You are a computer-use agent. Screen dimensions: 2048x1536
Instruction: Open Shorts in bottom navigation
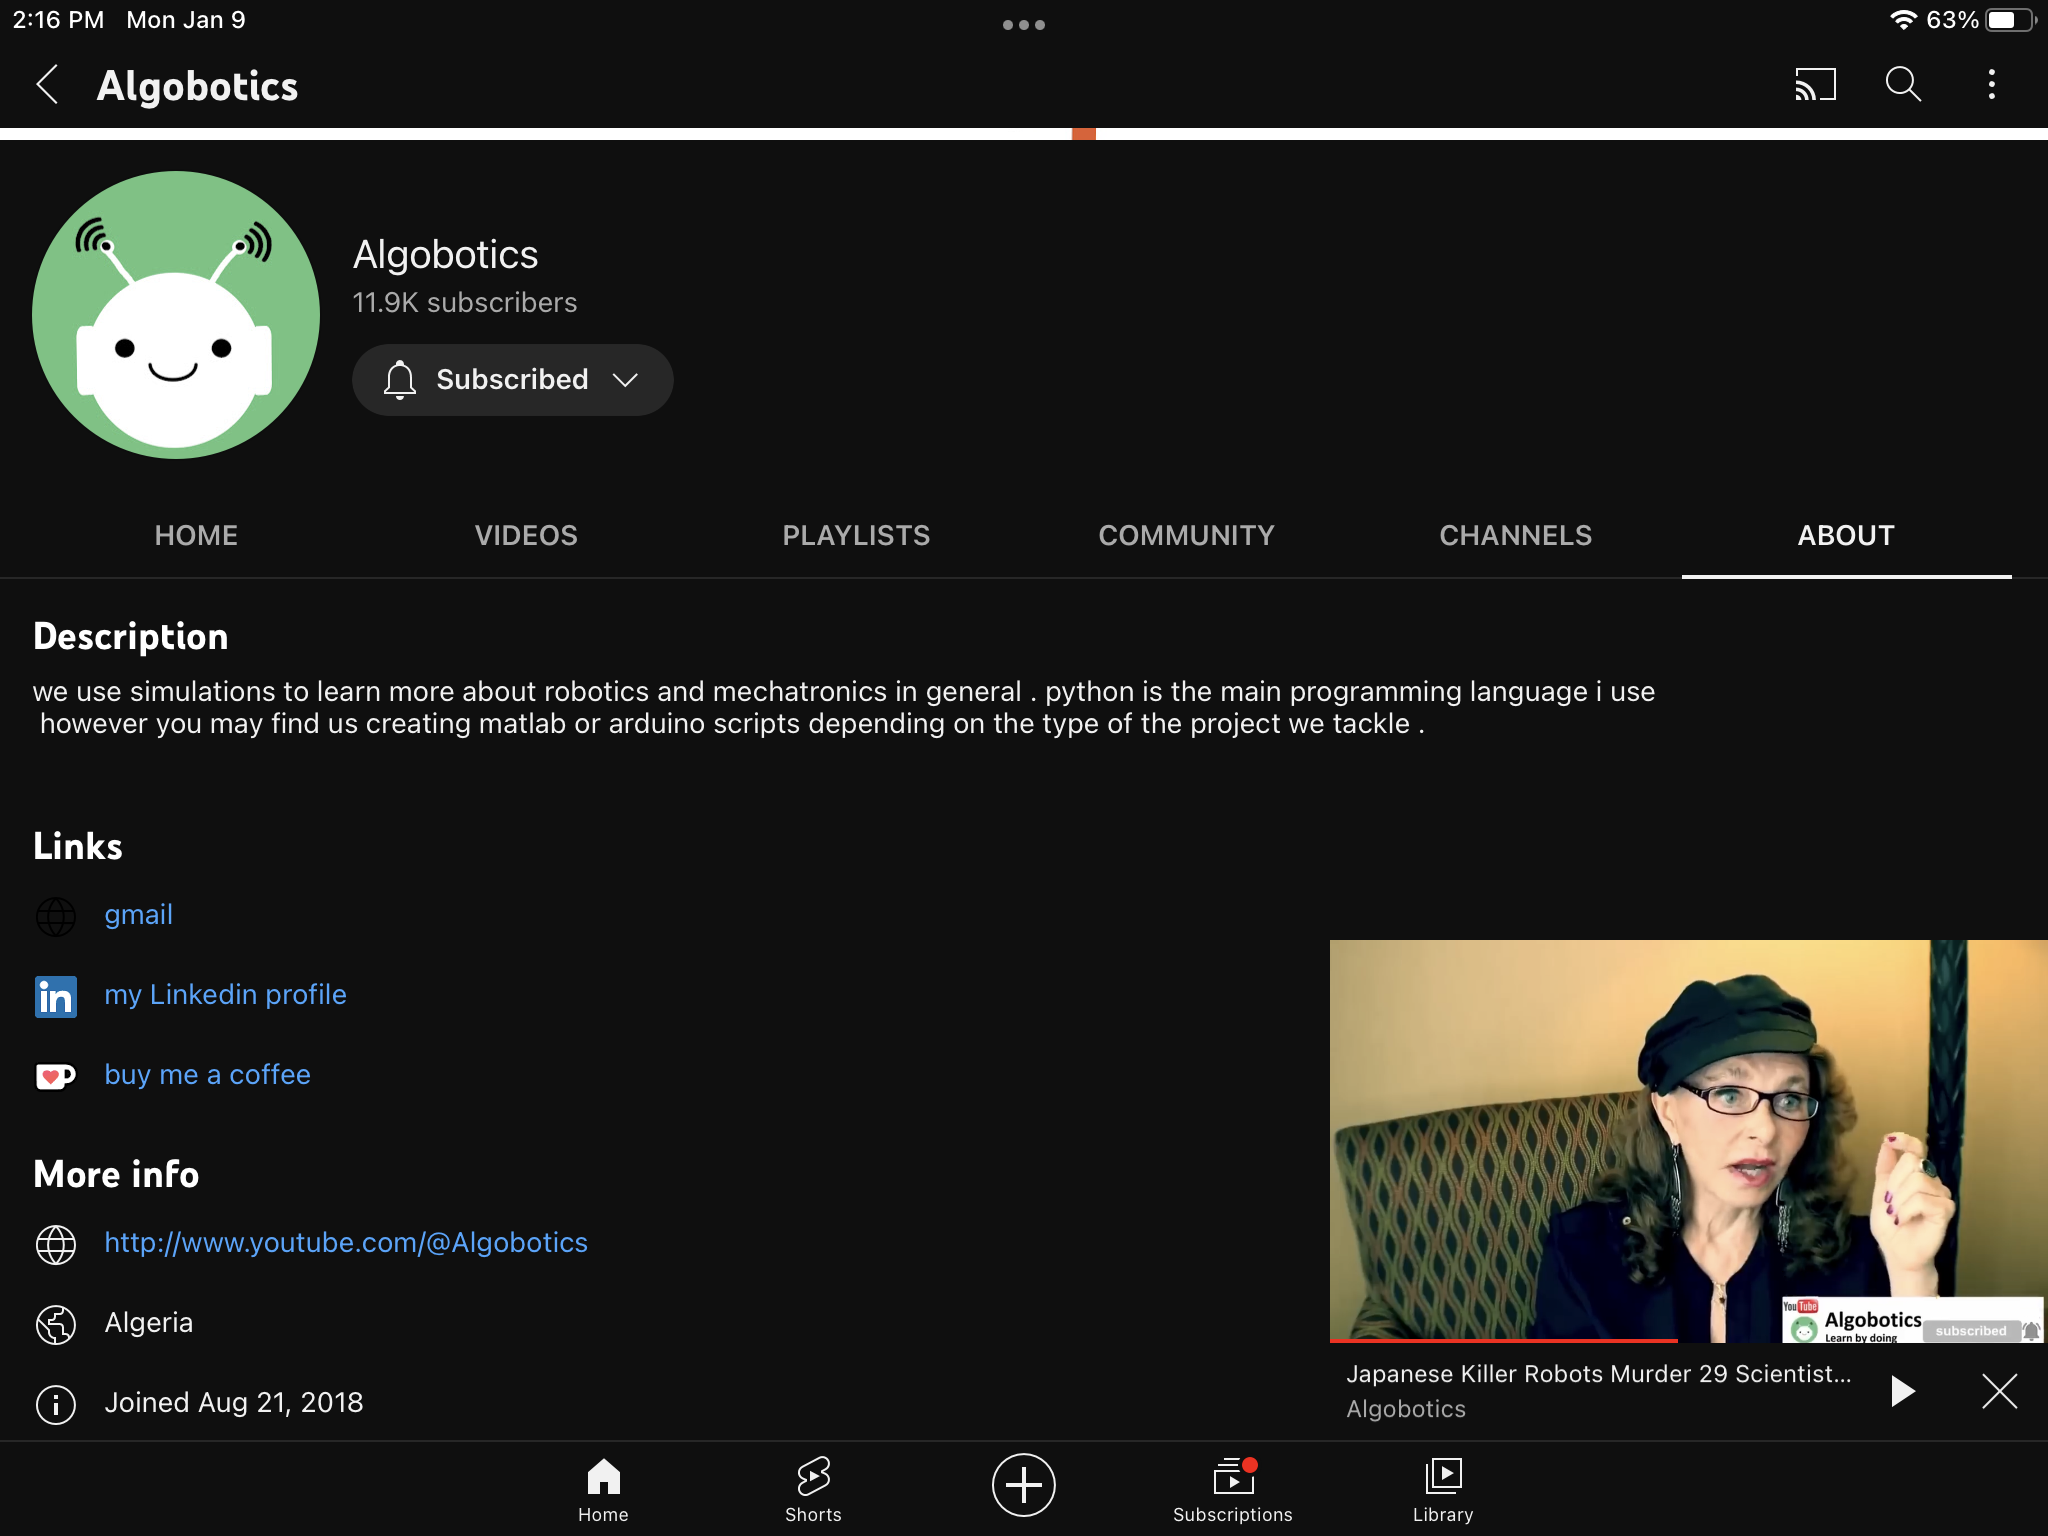813,1490
